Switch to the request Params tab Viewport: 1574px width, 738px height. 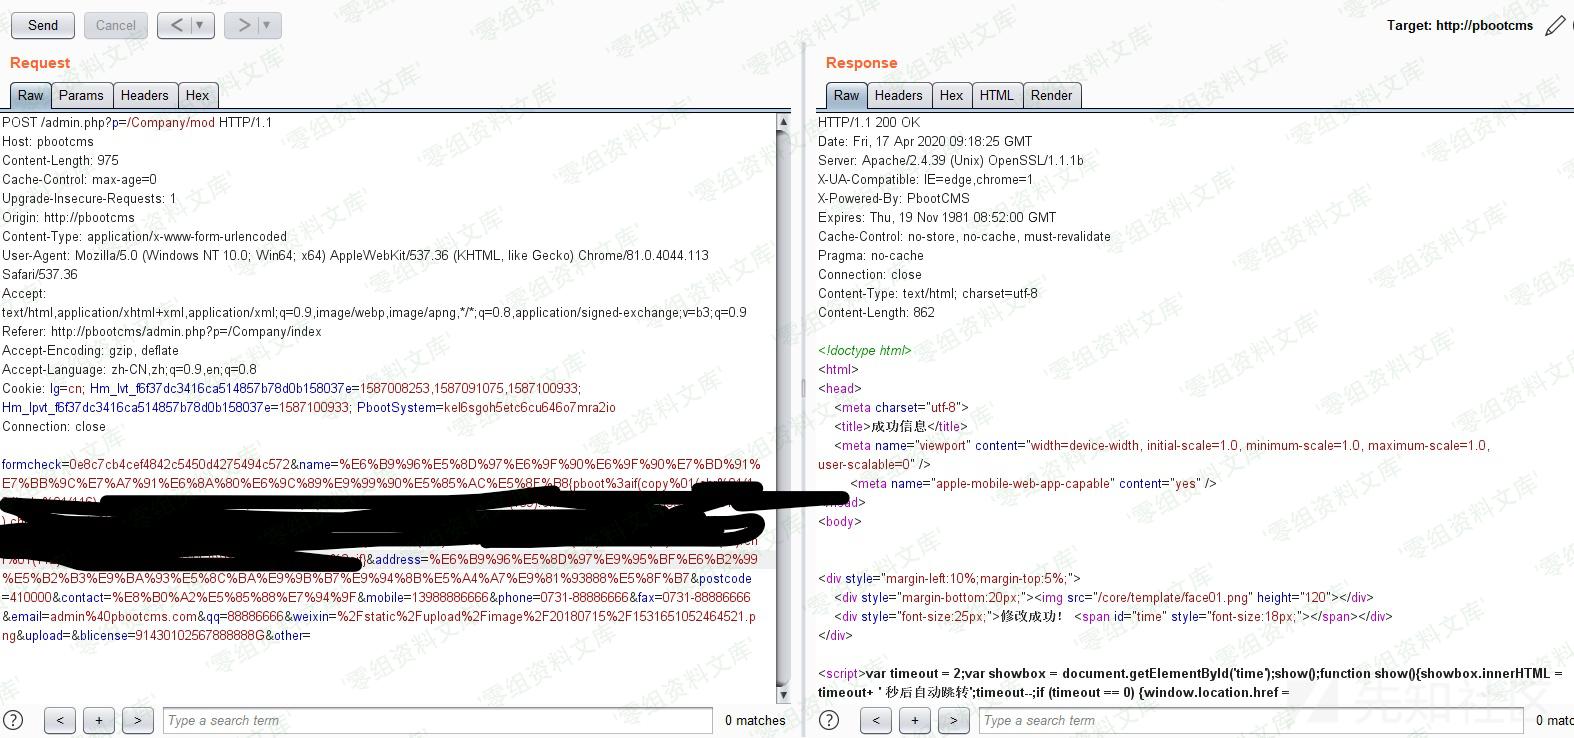tap(81, 95)
